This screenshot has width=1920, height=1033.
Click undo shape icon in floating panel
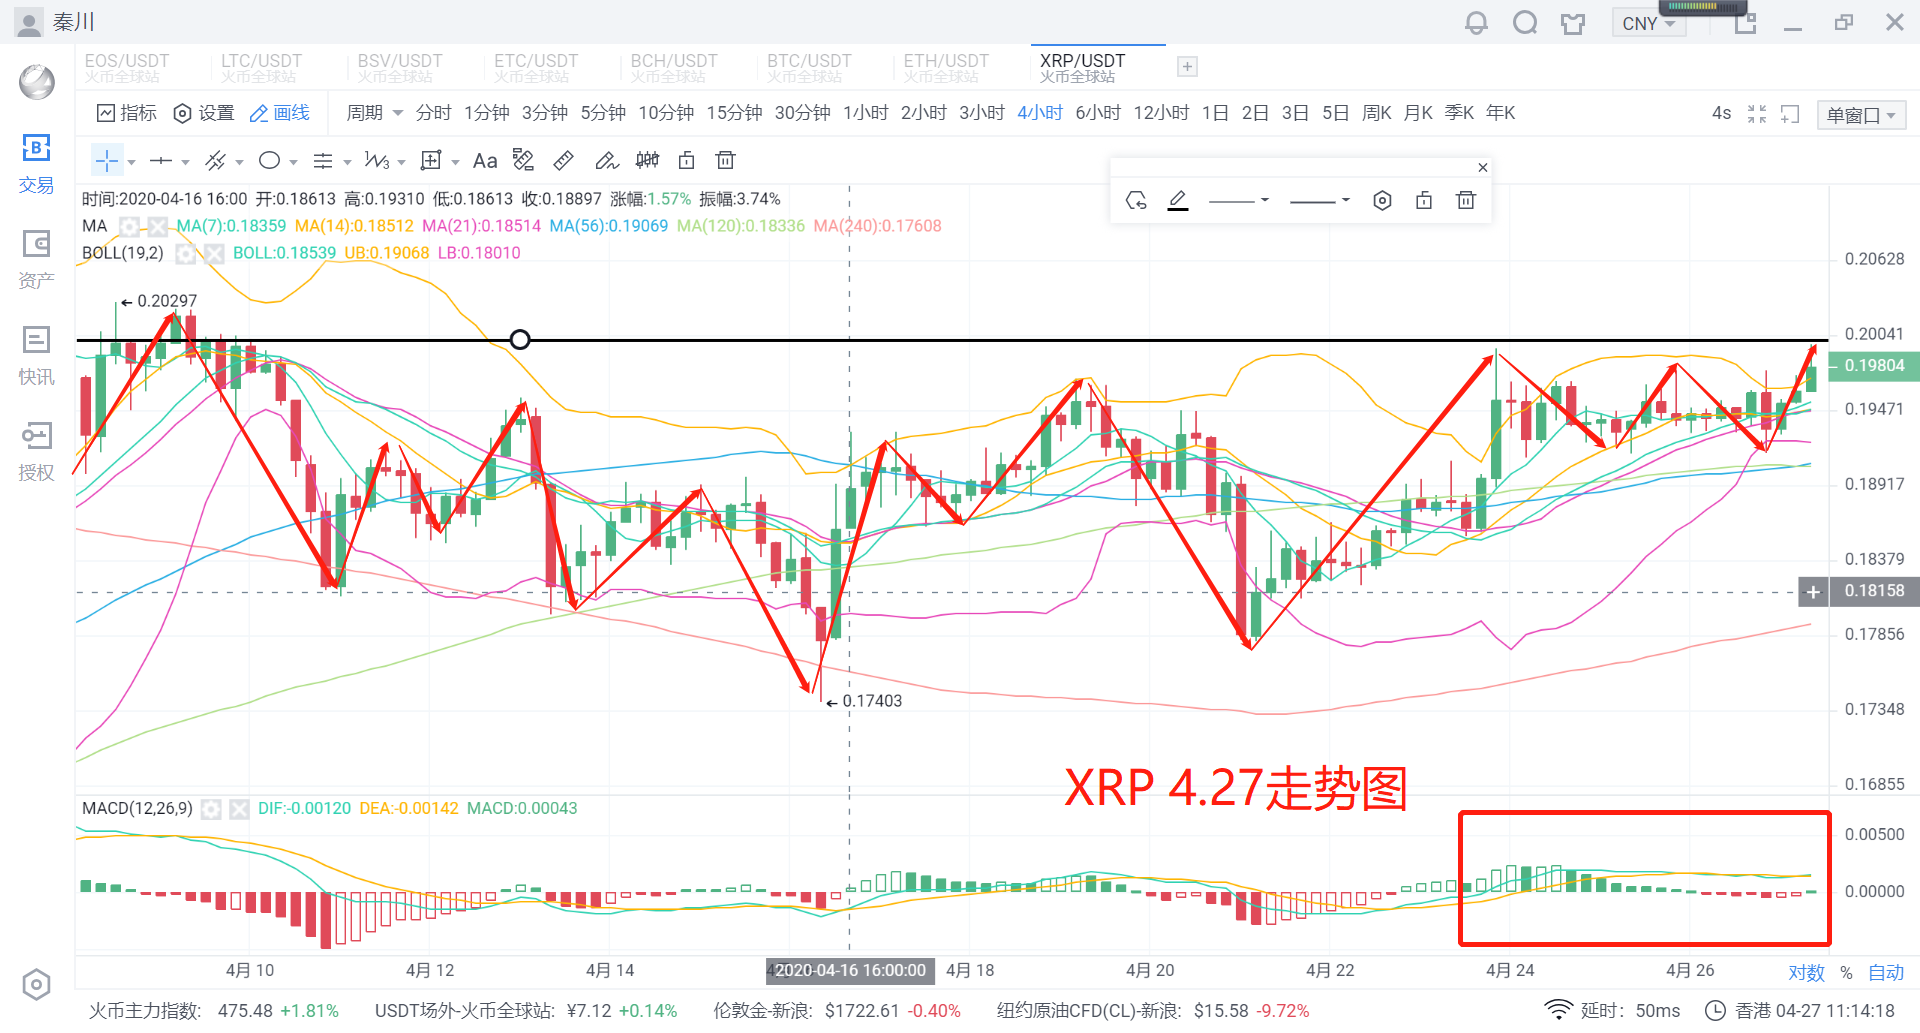[x=1136, y=200]
